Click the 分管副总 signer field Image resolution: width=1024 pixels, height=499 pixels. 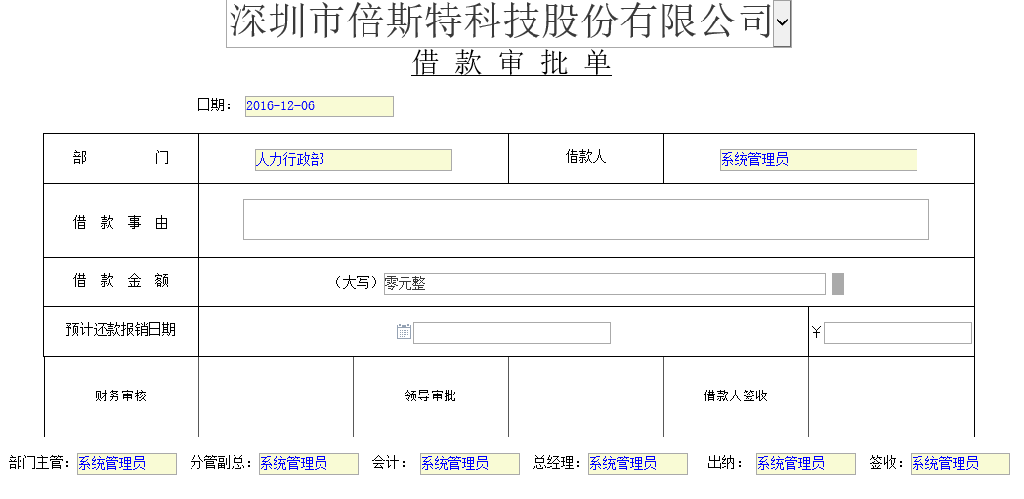[309, 464]
